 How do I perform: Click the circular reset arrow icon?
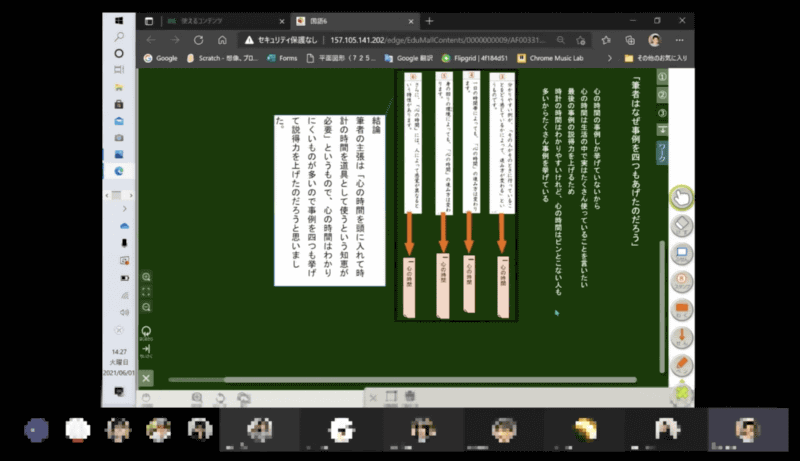click(146, 332)
